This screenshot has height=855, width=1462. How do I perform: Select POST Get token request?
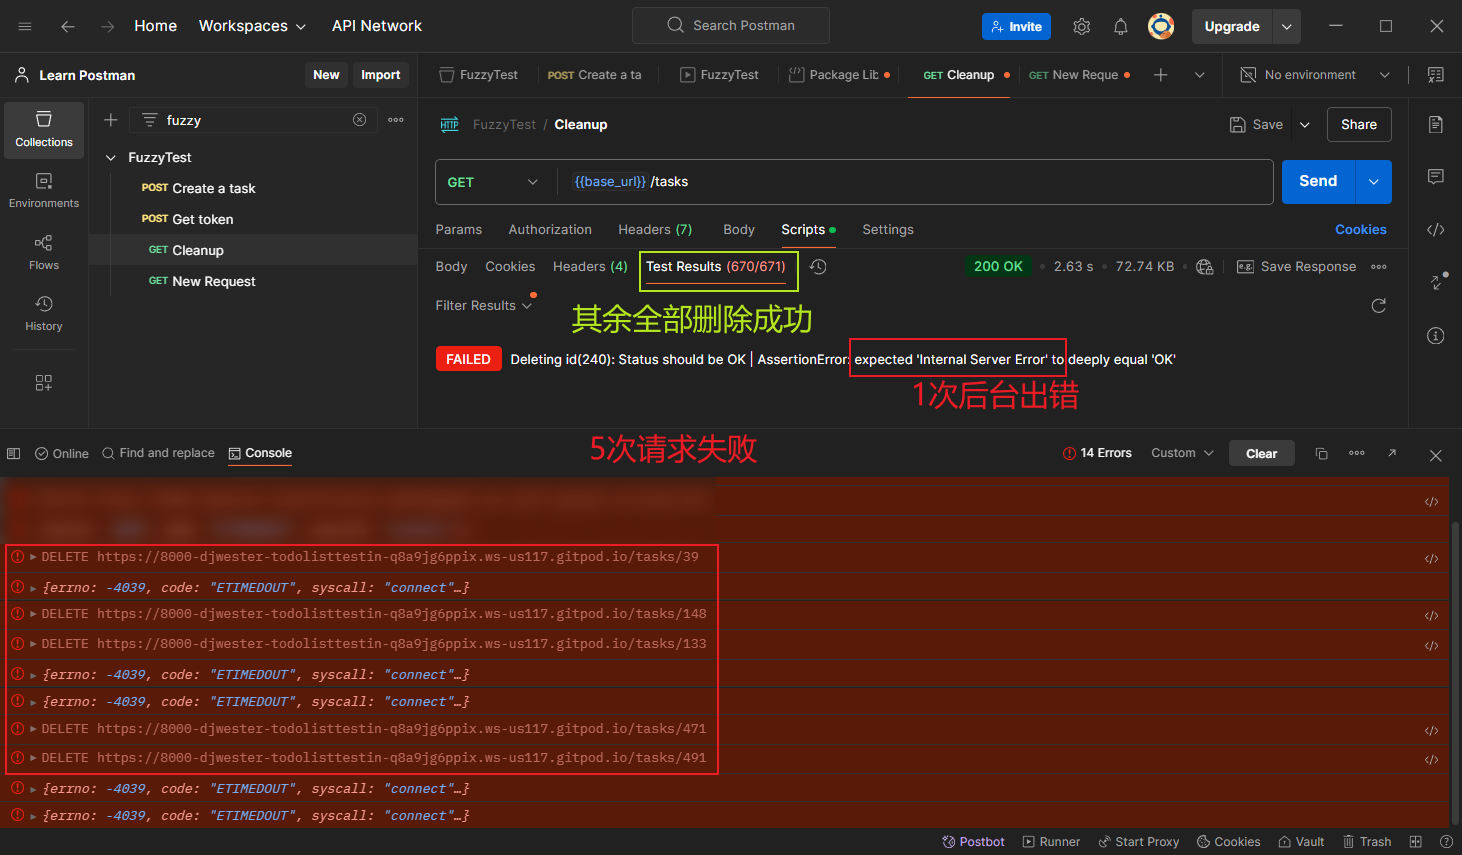coord(253,220)
